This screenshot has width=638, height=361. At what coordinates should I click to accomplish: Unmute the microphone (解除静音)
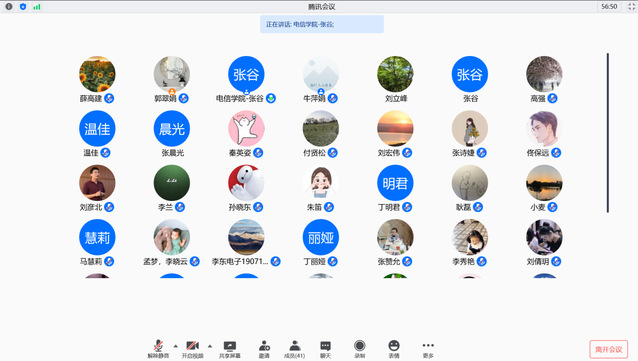pyautogui.click(x=158, y=349)
